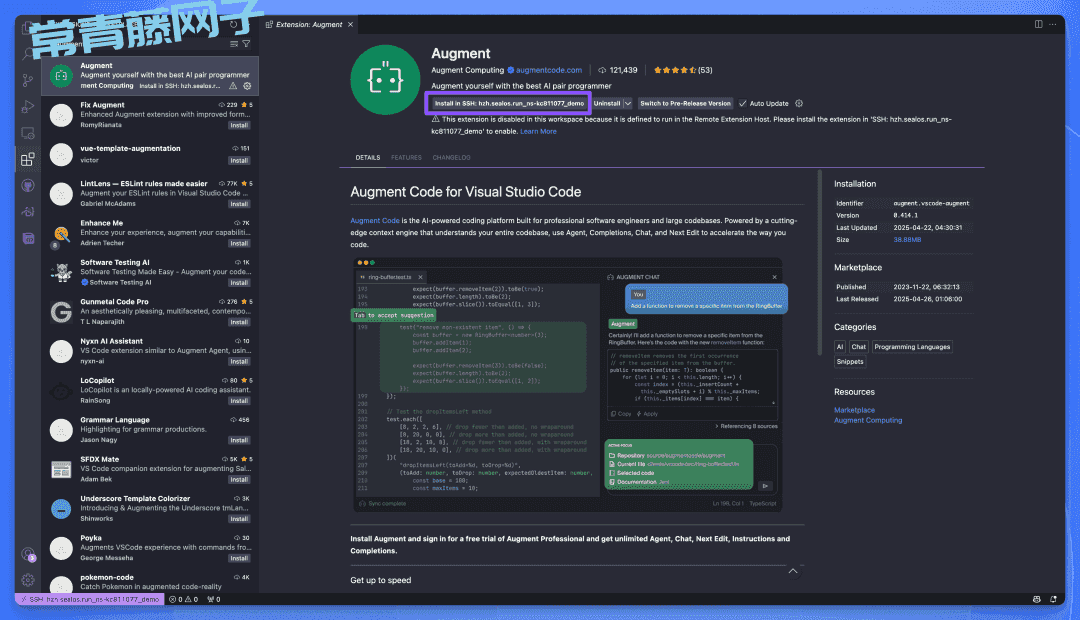Install the Enhance Me extension

(x=239, y=243)
